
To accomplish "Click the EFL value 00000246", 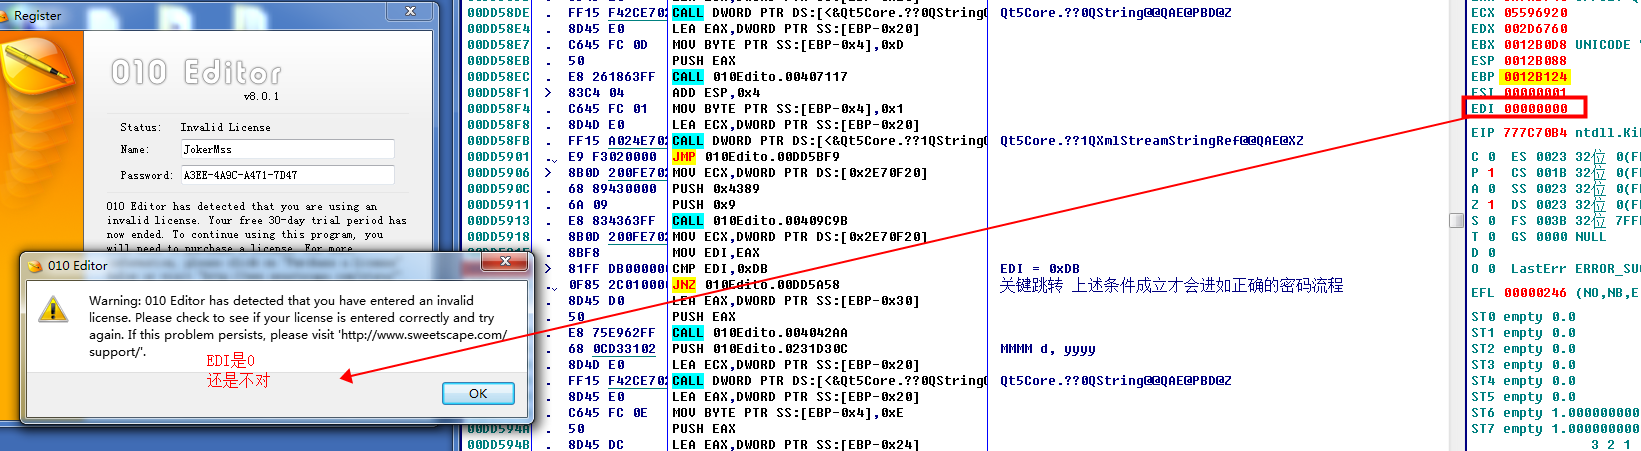I will (x=1536, y=293).
